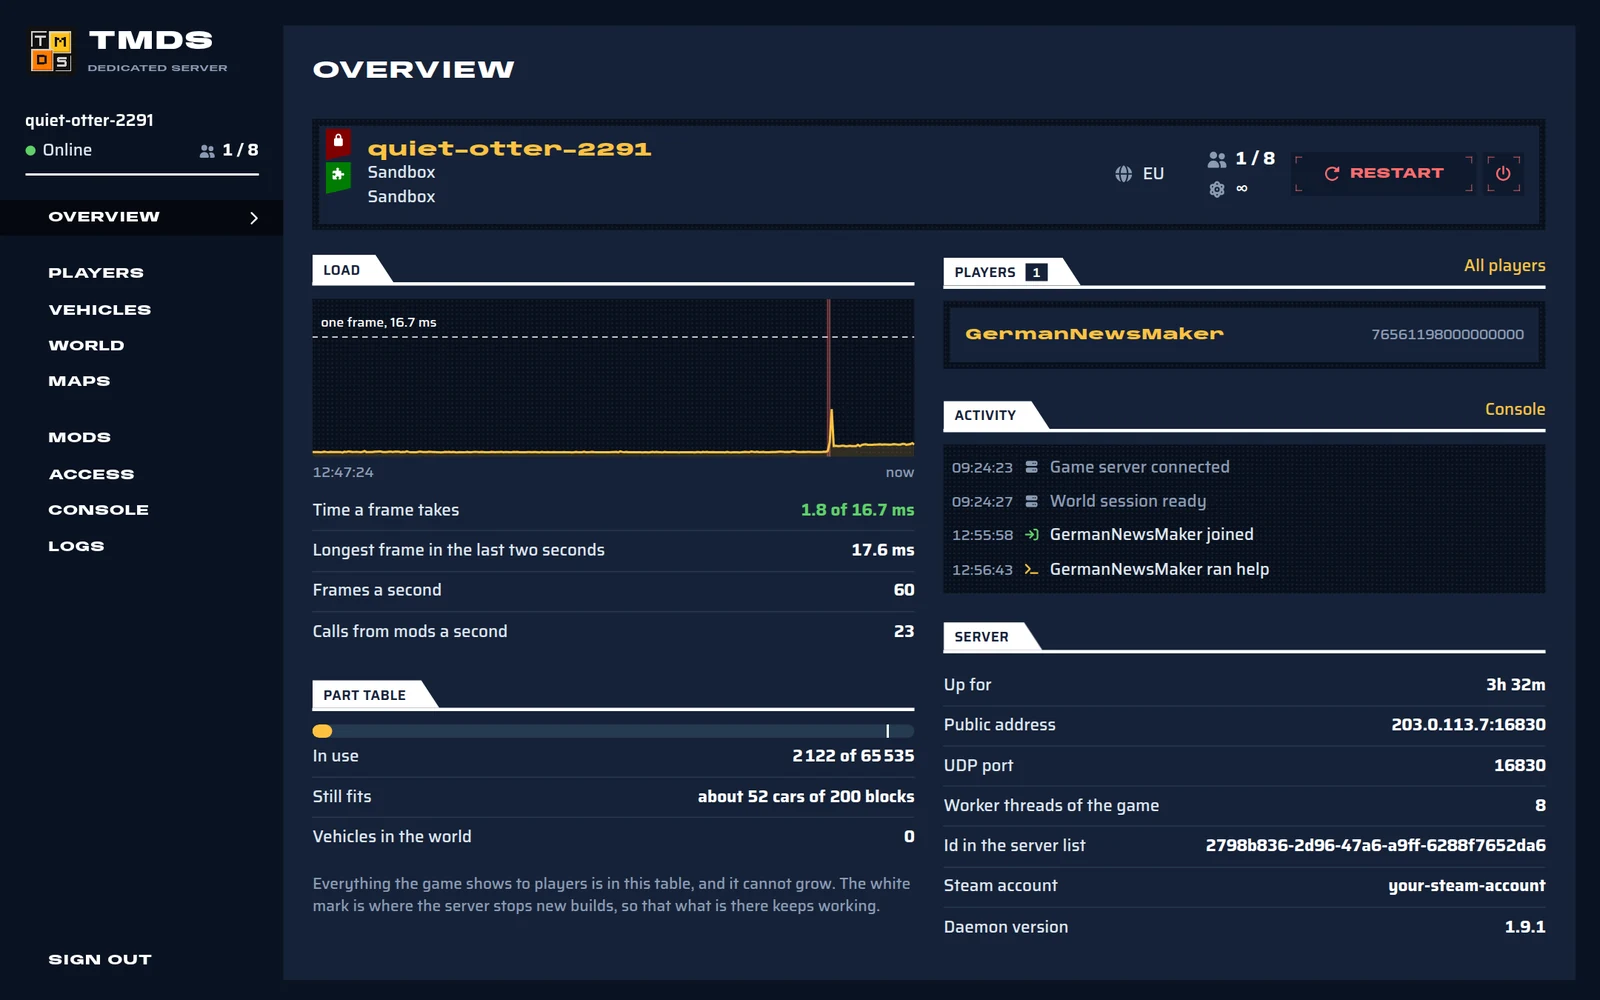Click the sidebar players count icon
This screenshot has width=1600, height=1000.
coord(207,151)
